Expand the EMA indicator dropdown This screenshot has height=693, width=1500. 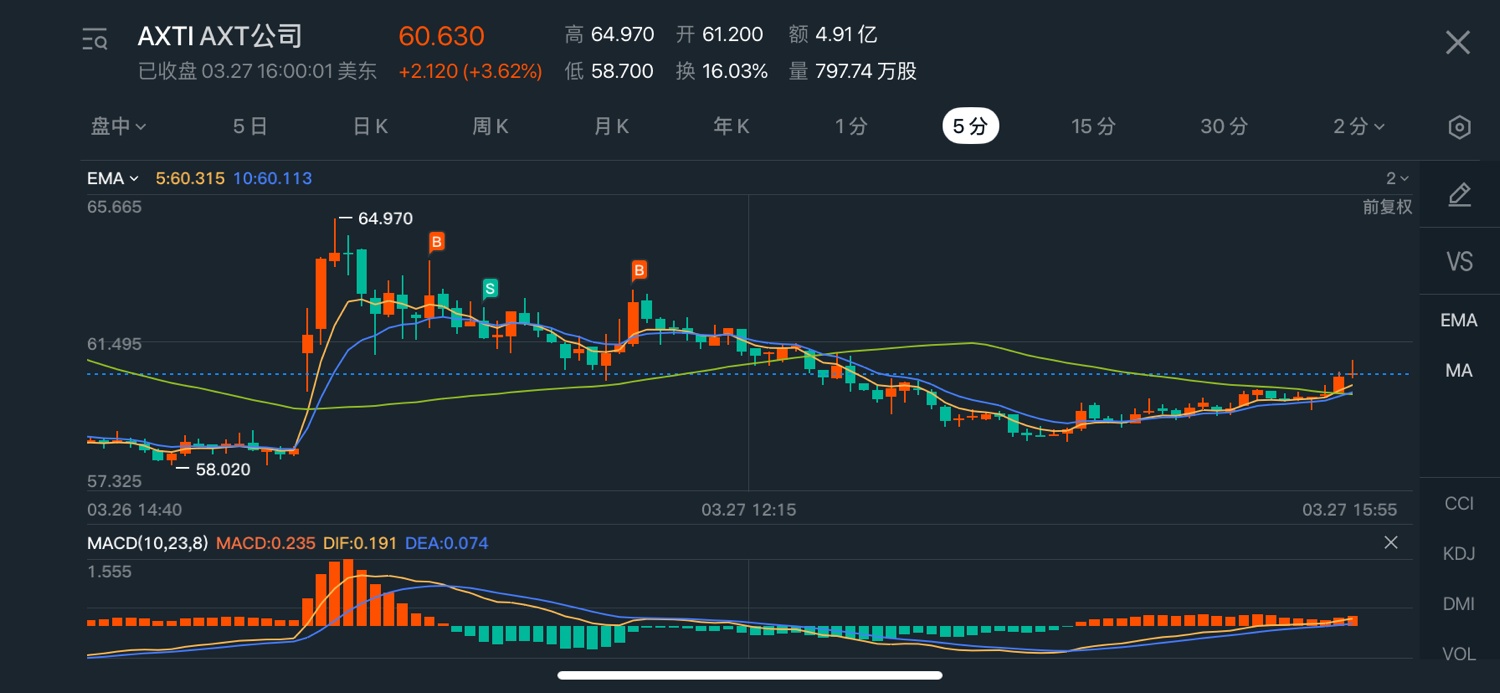tap(113, 179)
